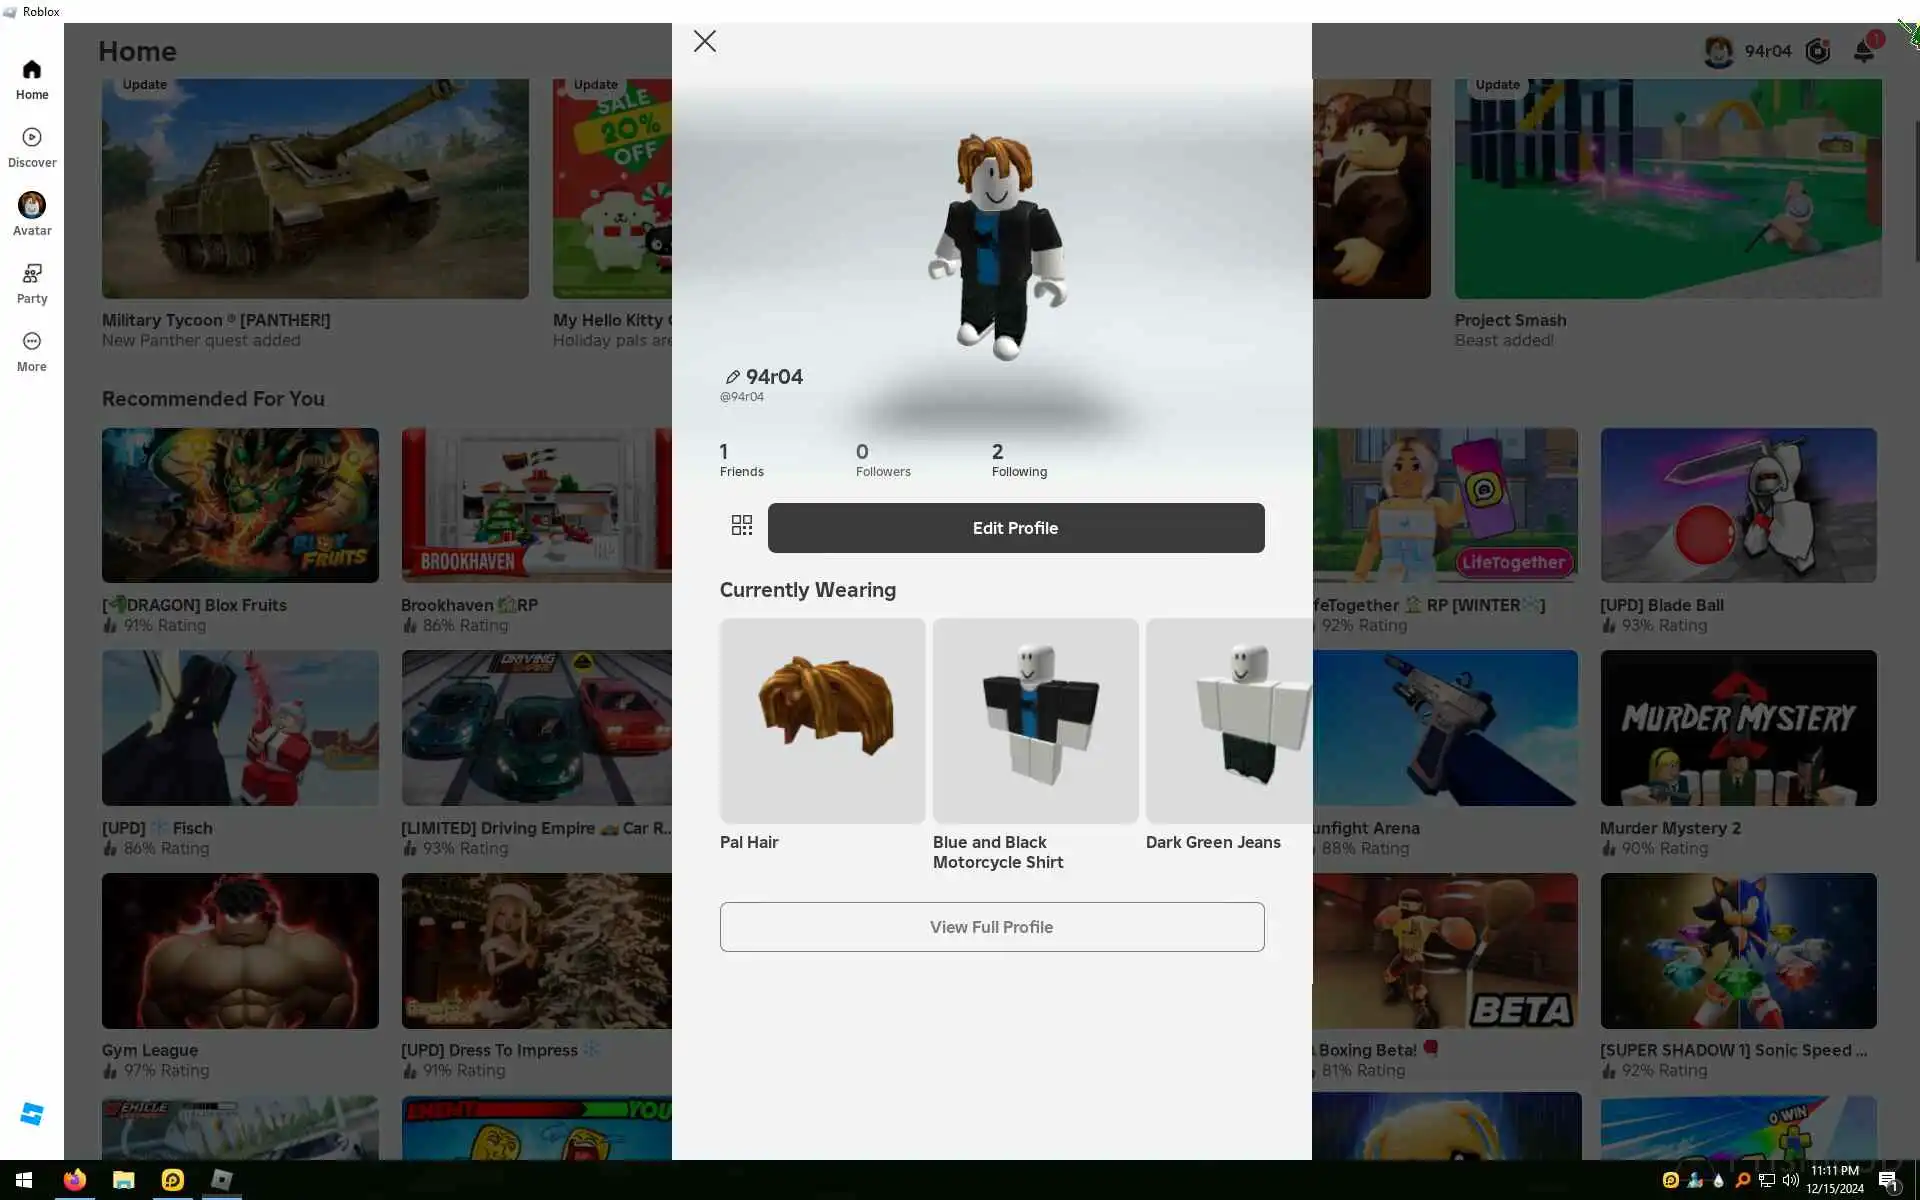Open the Party section icon
This screenshot has width=1920, height=1200.
(32, 274)
